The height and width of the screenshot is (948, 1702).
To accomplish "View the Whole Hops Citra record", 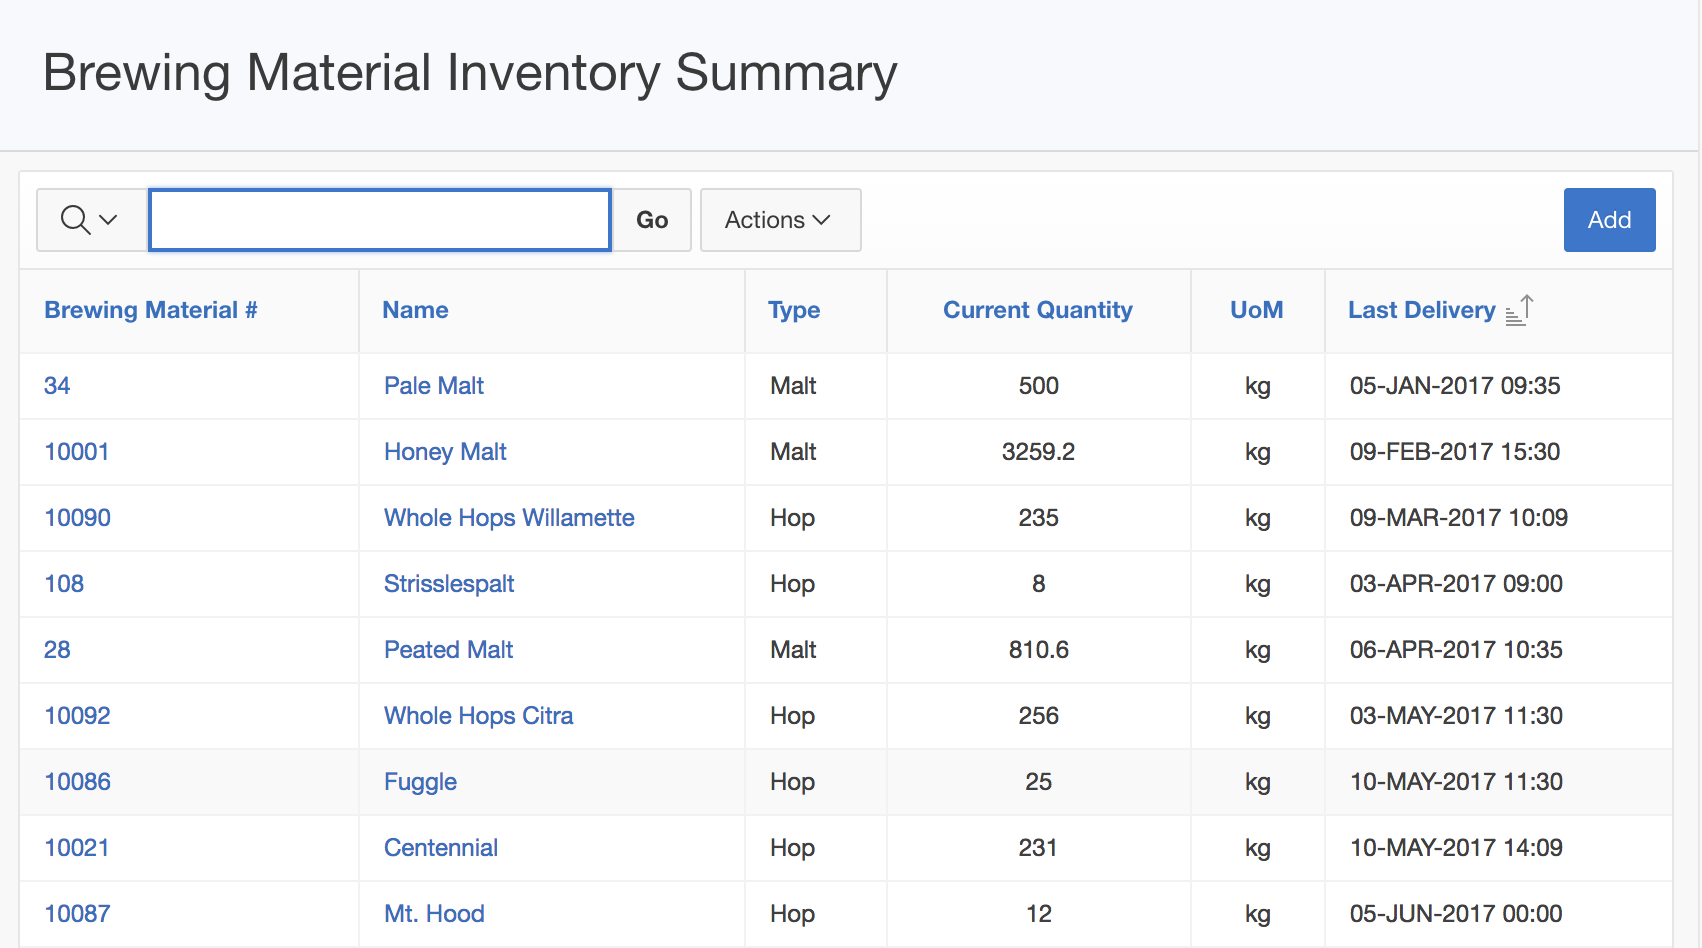I will 478,716.
